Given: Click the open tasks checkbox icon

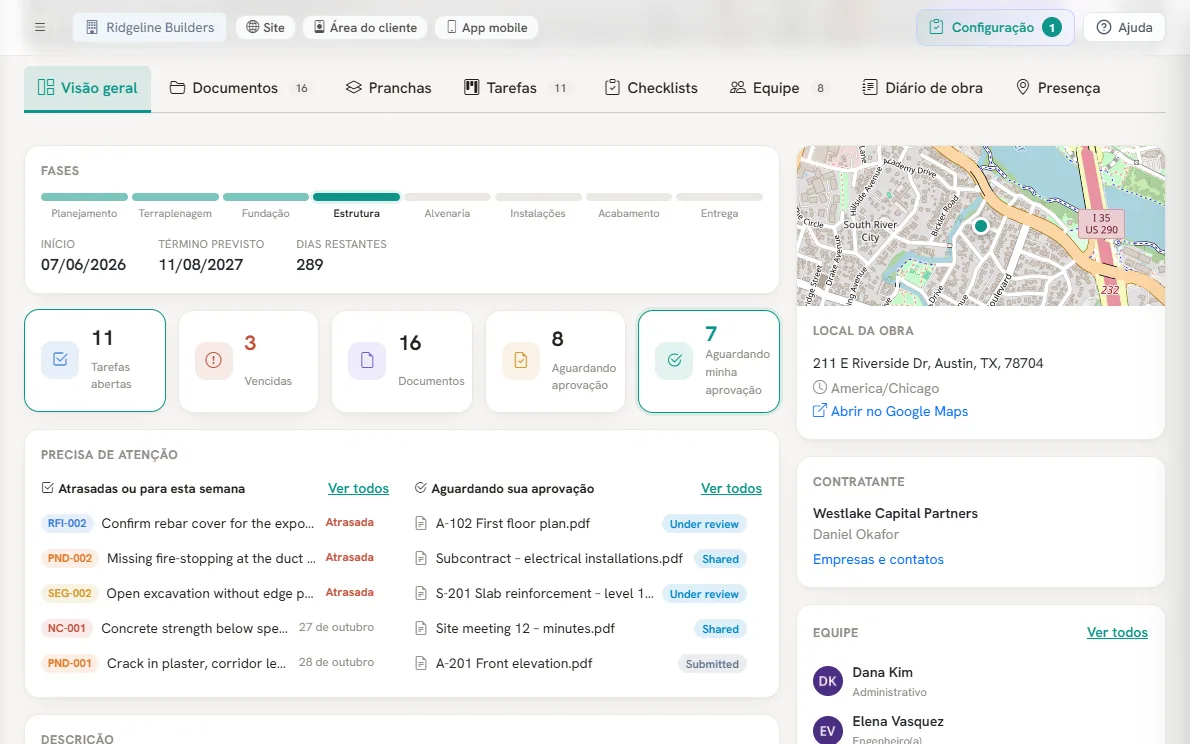Looking at the screenshot, I should [x=60, y=360].
